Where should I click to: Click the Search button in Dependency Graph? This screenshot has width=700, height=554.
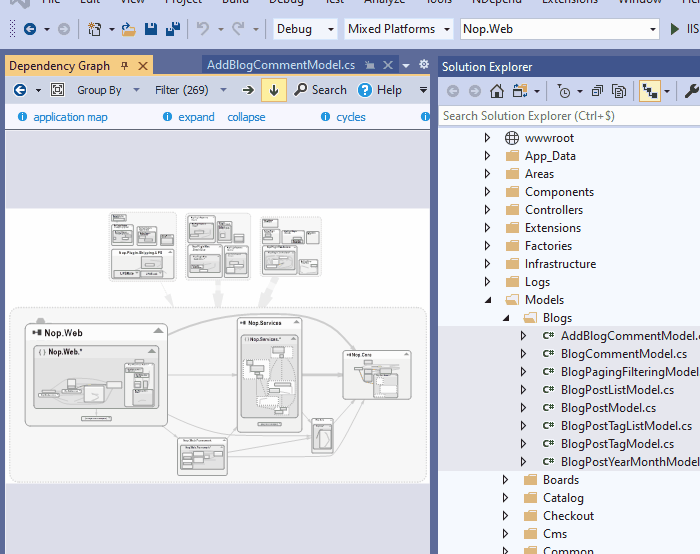[x=320, y=90]
